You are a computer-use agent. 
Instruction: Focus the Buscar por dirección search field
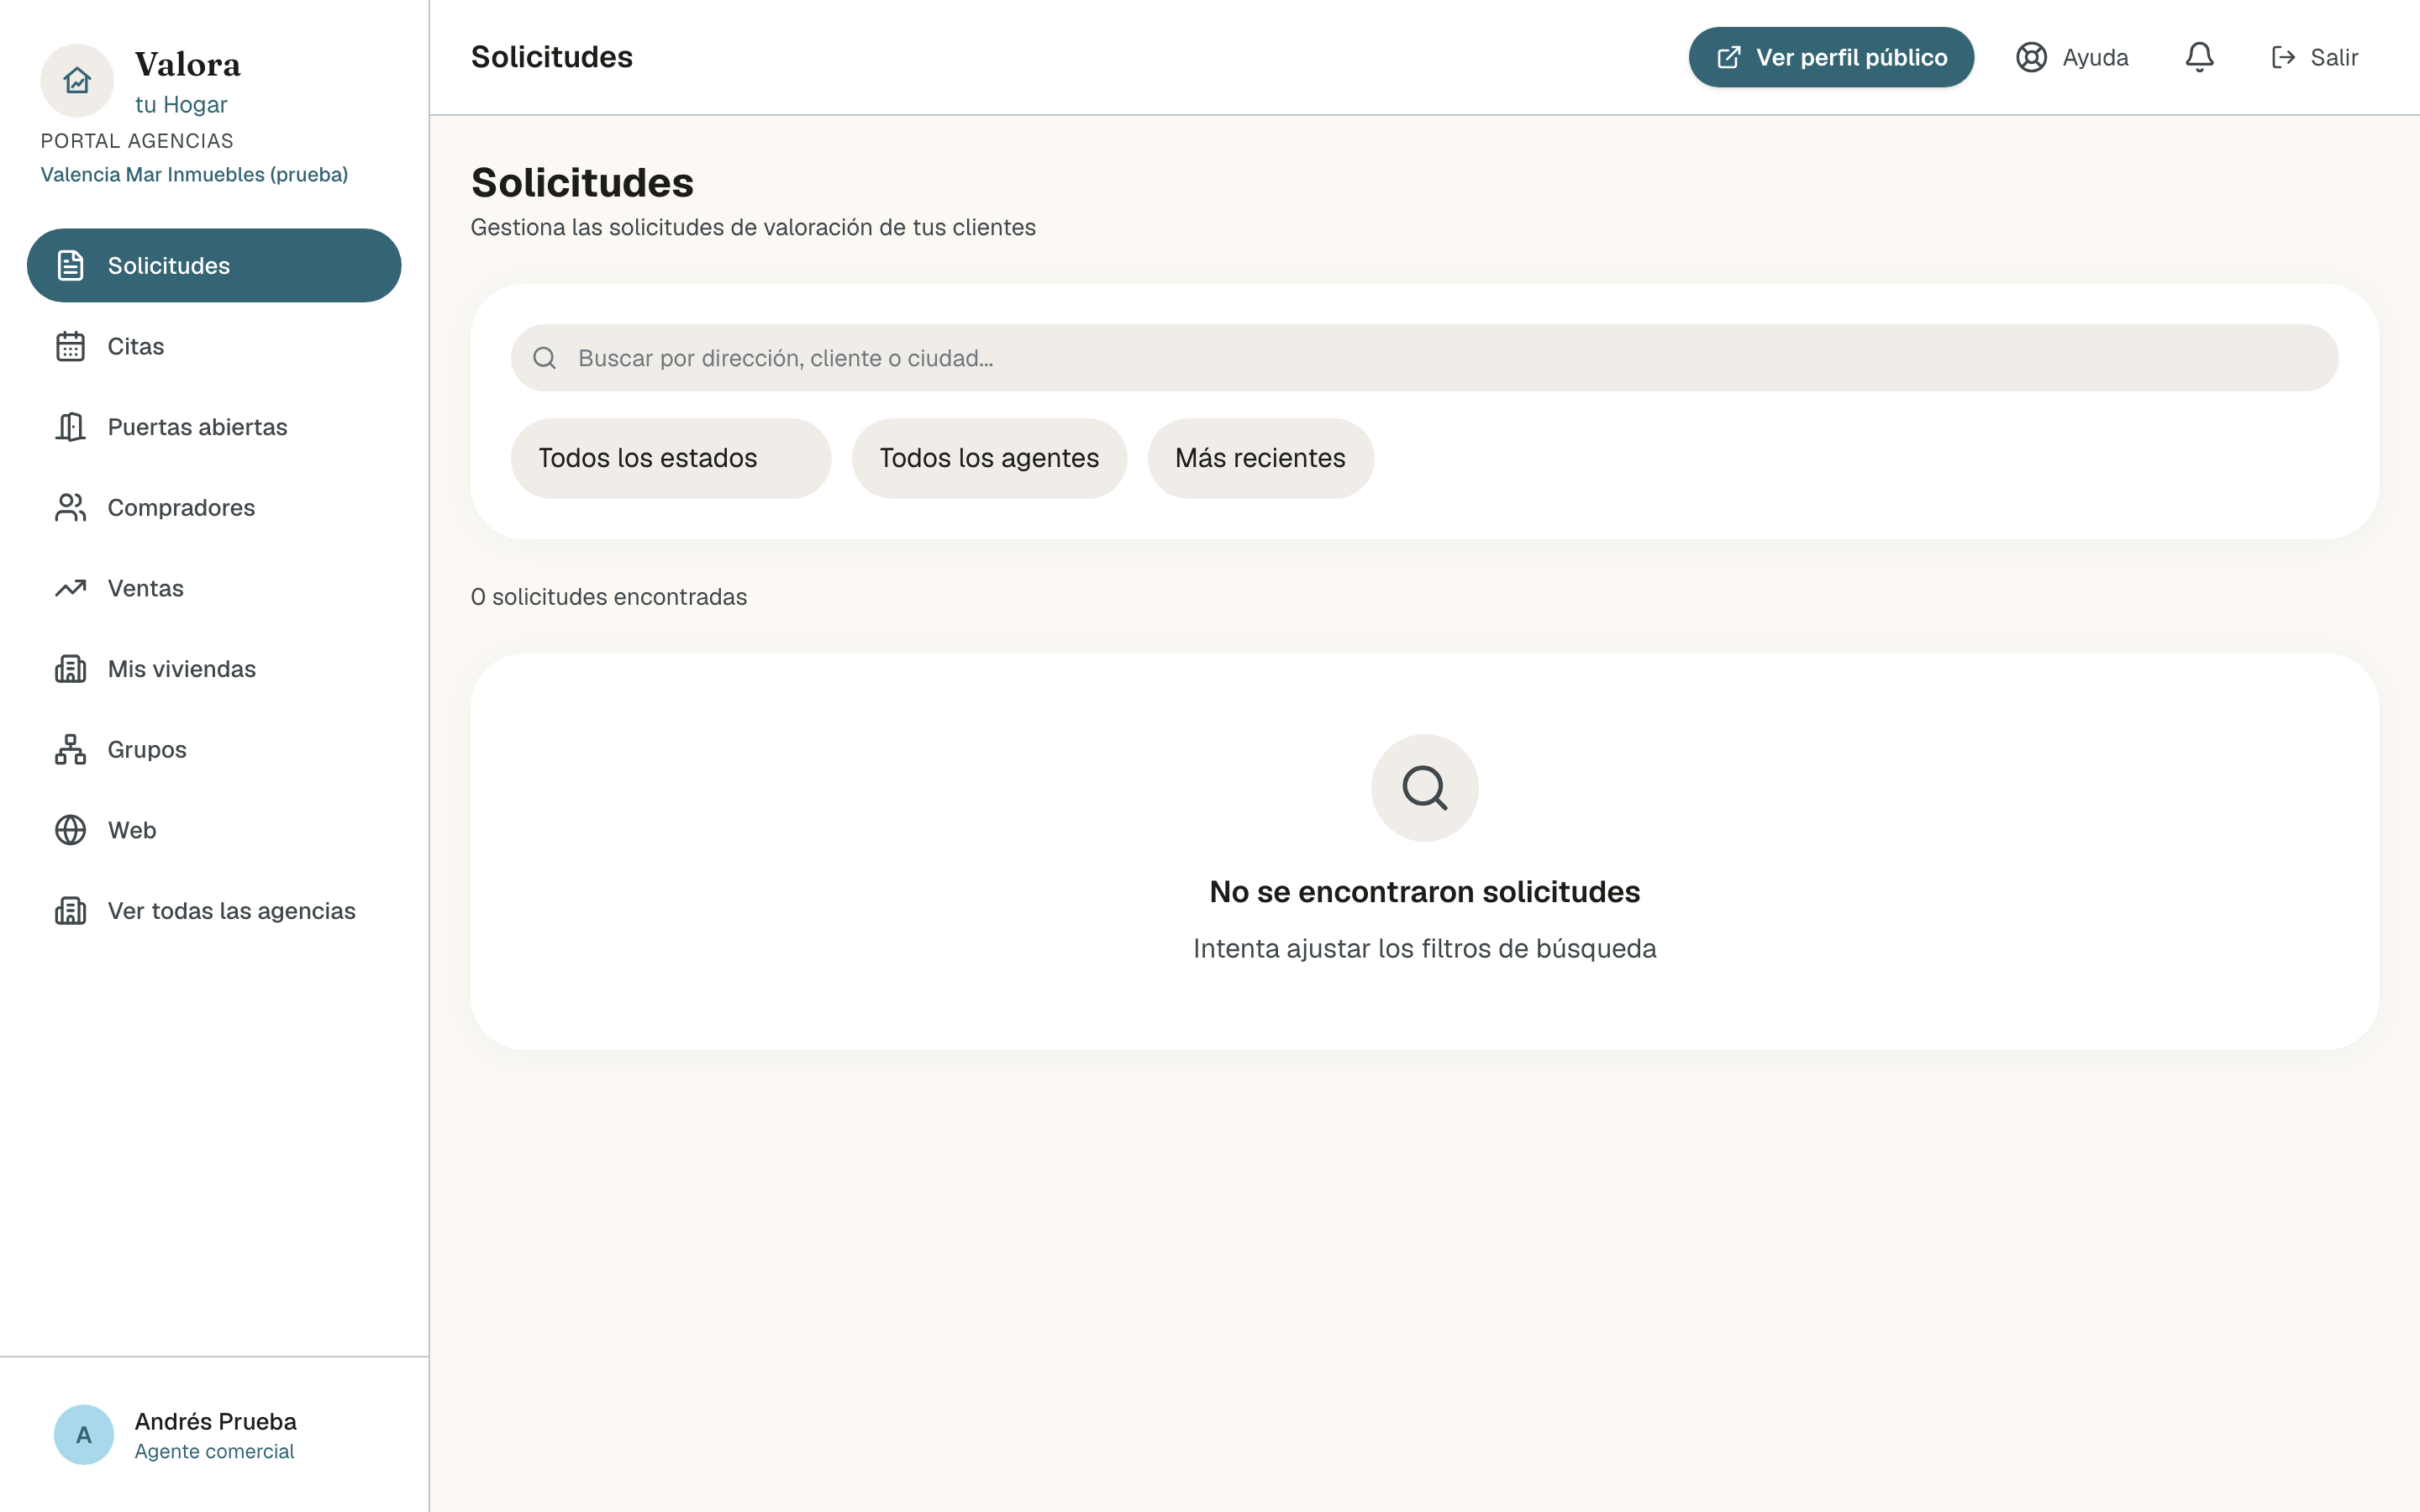coord(1424,358)
